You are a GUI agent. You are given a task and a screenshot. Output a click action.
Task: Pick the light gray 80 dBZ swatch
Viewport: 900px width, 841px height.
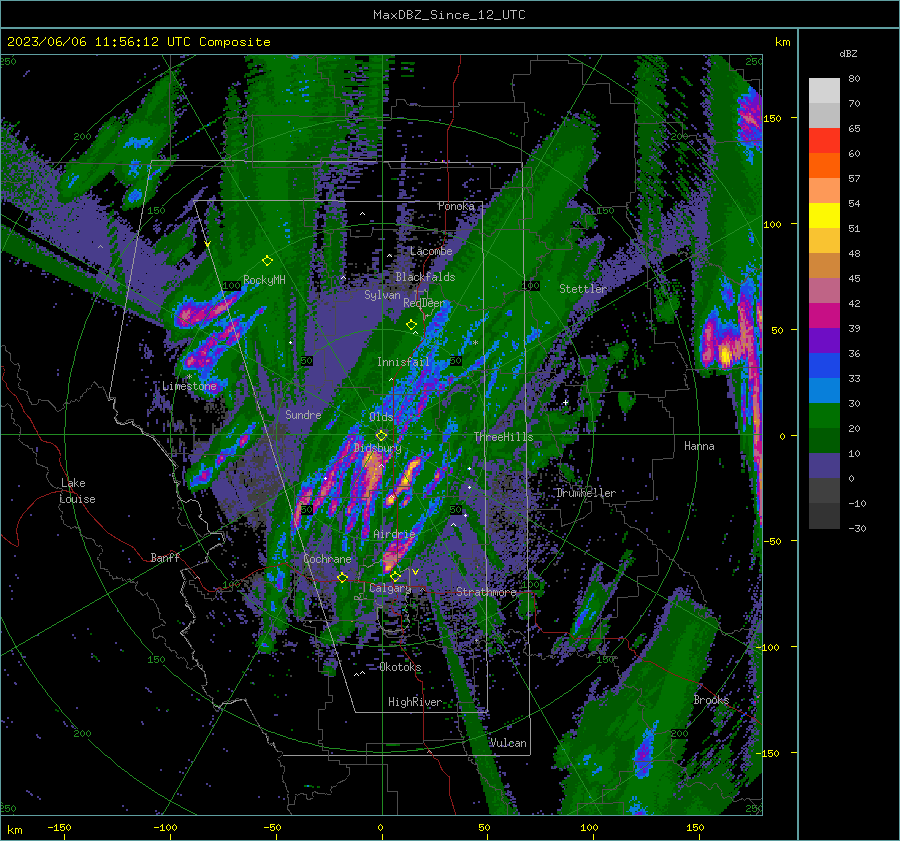tap(824, 90)
